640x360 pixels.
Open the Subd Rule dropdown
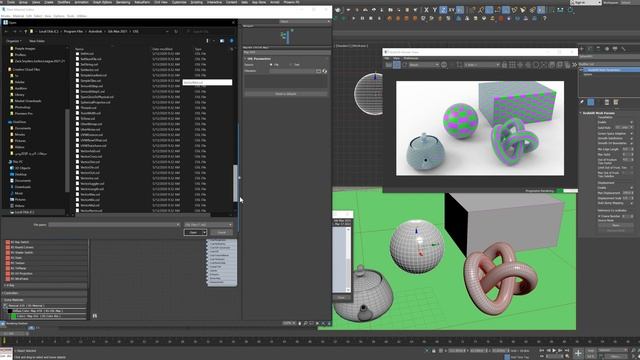coord(624,127)
